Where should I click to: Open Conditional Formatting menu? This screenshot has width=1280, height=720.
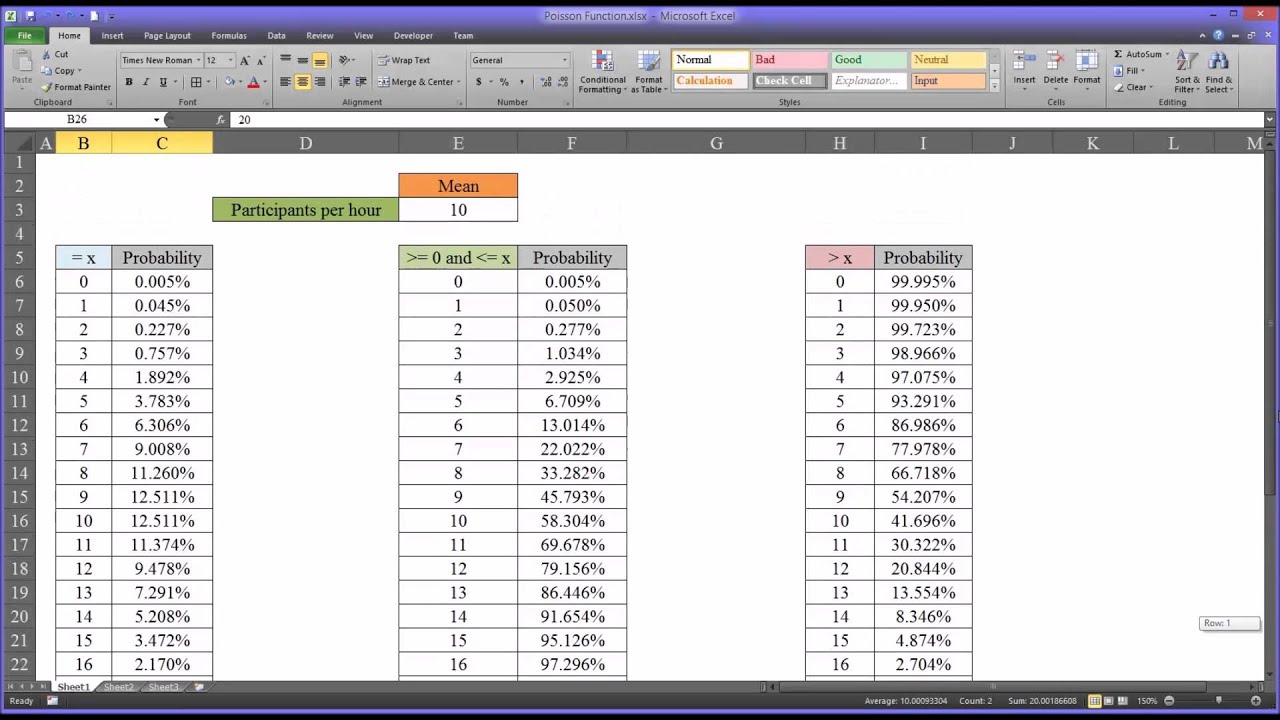[602, 72]
